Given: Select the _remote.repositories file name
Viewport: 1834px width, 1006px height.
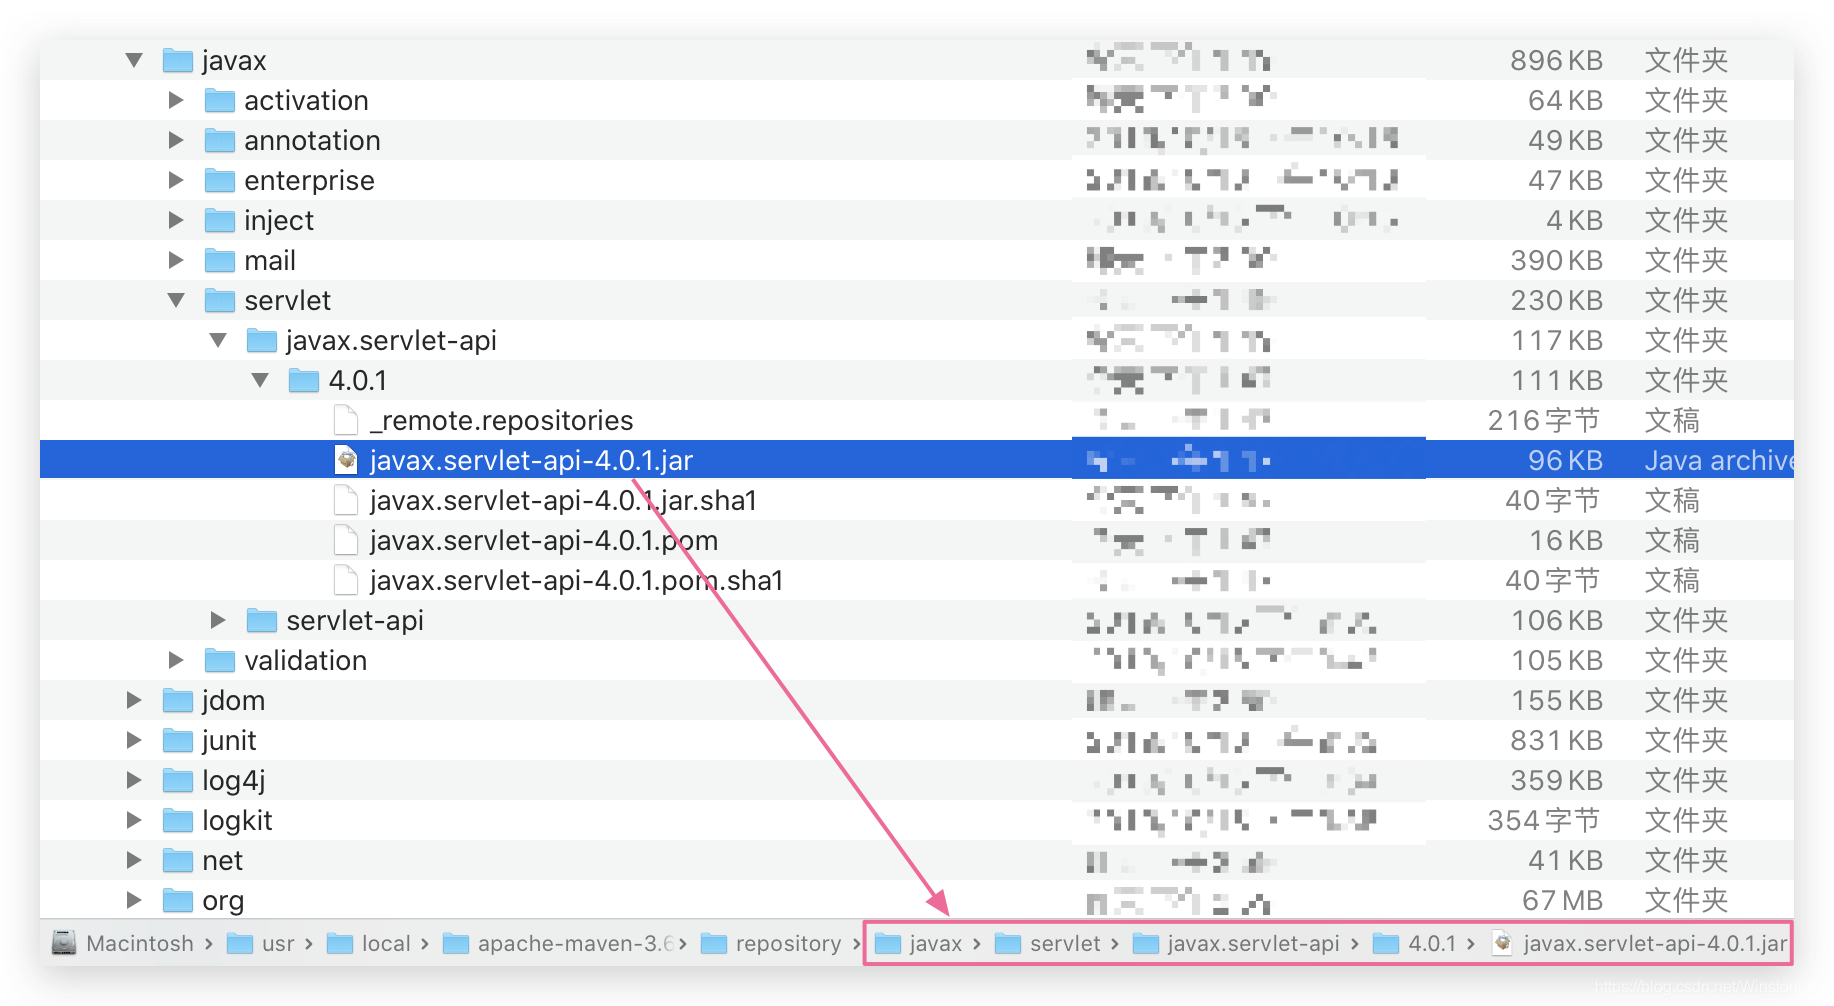Looking at the screenshot, I should click(x=502, y=421).
